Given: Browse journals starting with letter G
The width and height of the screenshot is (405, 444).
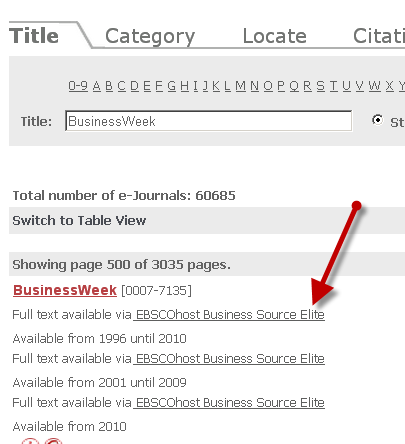Looking at the screenshot, I should tap(172, 86).
